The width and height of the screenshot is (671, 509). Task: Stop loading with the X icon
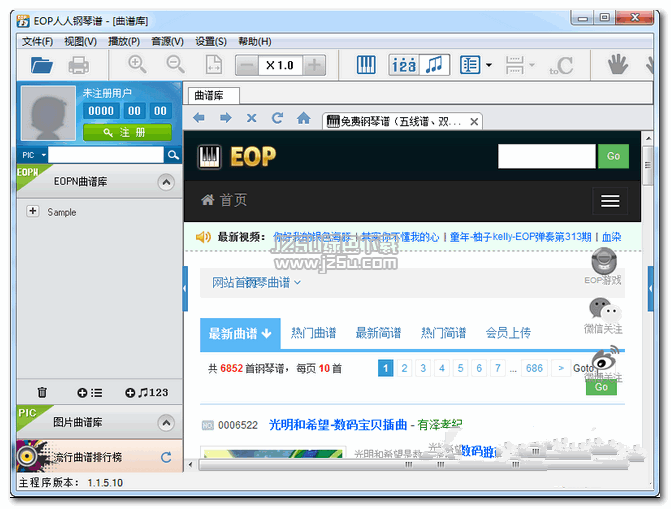[x=252, y=118]
